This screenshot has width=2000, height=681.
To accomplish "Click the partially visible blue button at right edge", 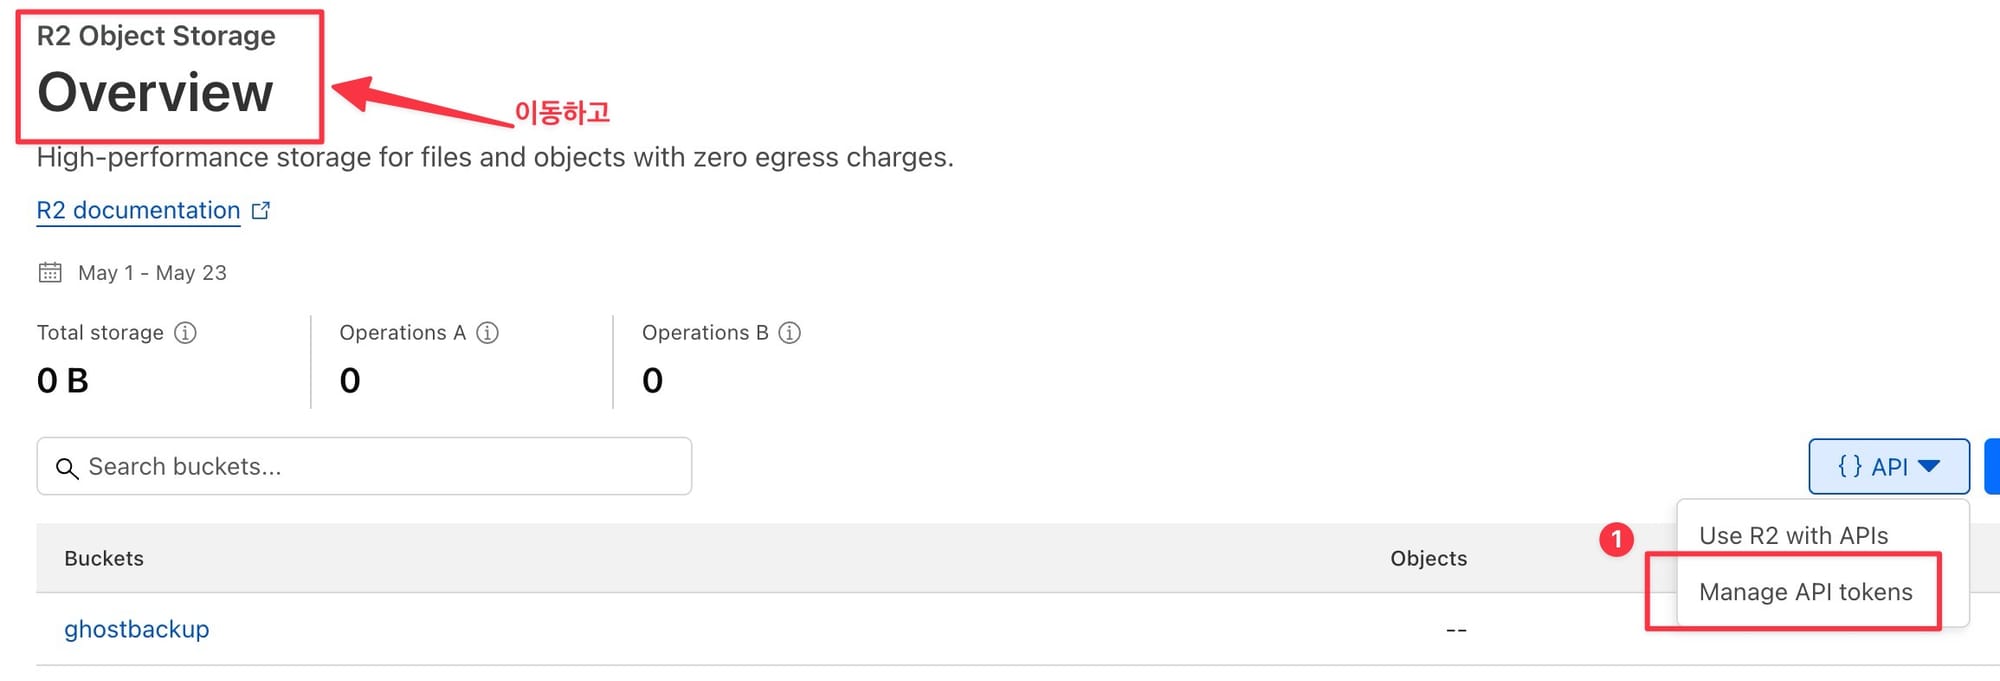I will click(1992, 466).
